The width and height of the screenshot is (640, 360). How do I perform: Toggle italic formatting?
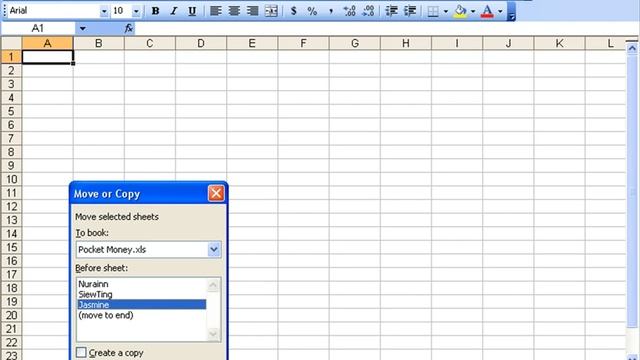pyautogui.click(x=174, y=11)
